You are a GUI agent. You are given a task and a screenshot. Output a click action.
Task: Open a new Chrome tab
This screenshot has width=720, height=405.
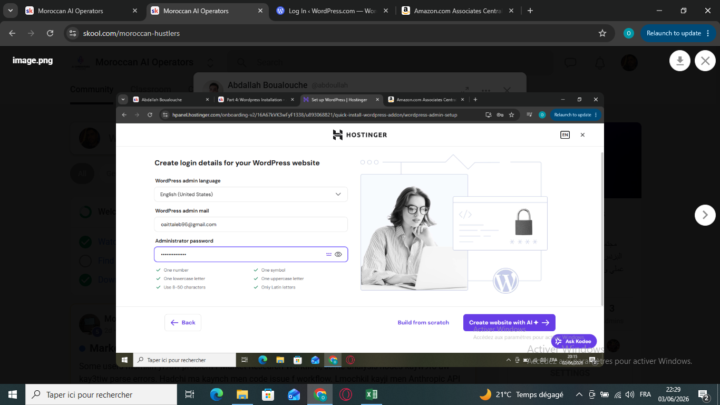pos(530,11)
